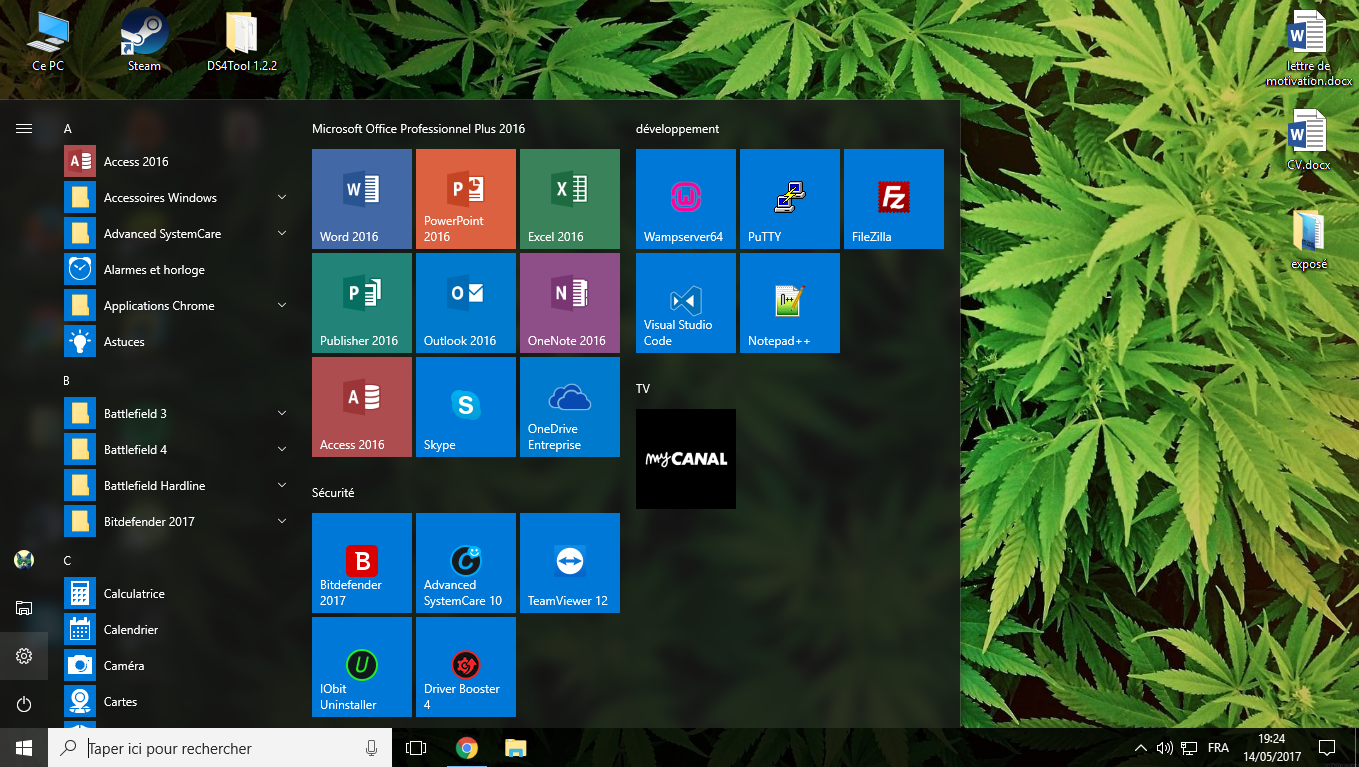The width and height of the screenshot is (1359, 767).
Task: Open the PuTTY tile
Action: pyautogui.click(x=790, y=199)
